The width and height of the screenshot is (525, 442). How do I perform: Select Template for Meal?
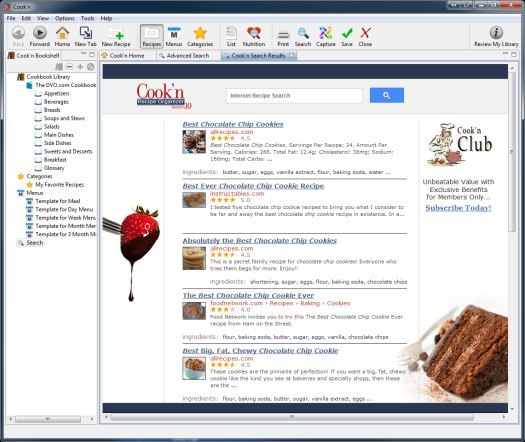[x=58, y=201]
